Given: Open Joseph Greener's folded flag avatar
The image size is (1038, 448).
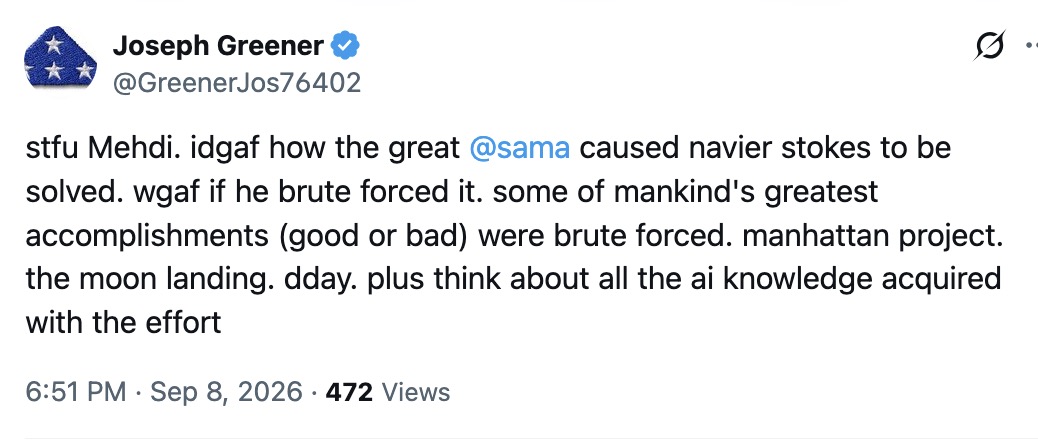Looking at the screenshot, I should [x=60, y=57].
